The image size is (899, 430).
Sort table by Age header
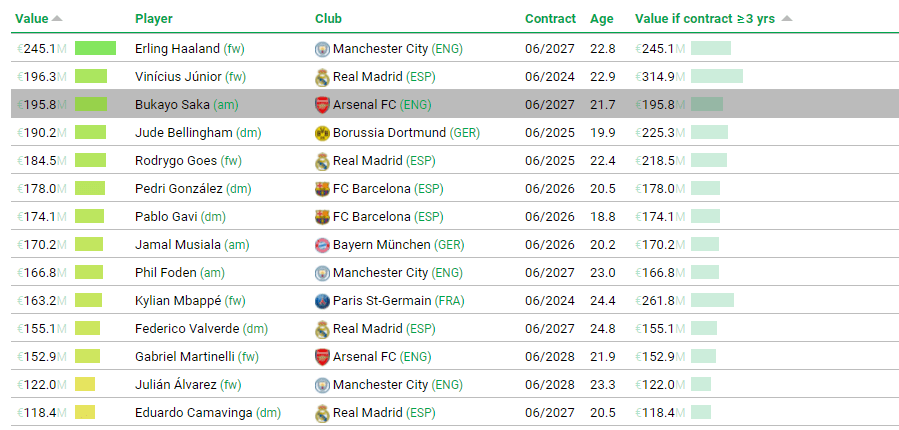point(602,18)
